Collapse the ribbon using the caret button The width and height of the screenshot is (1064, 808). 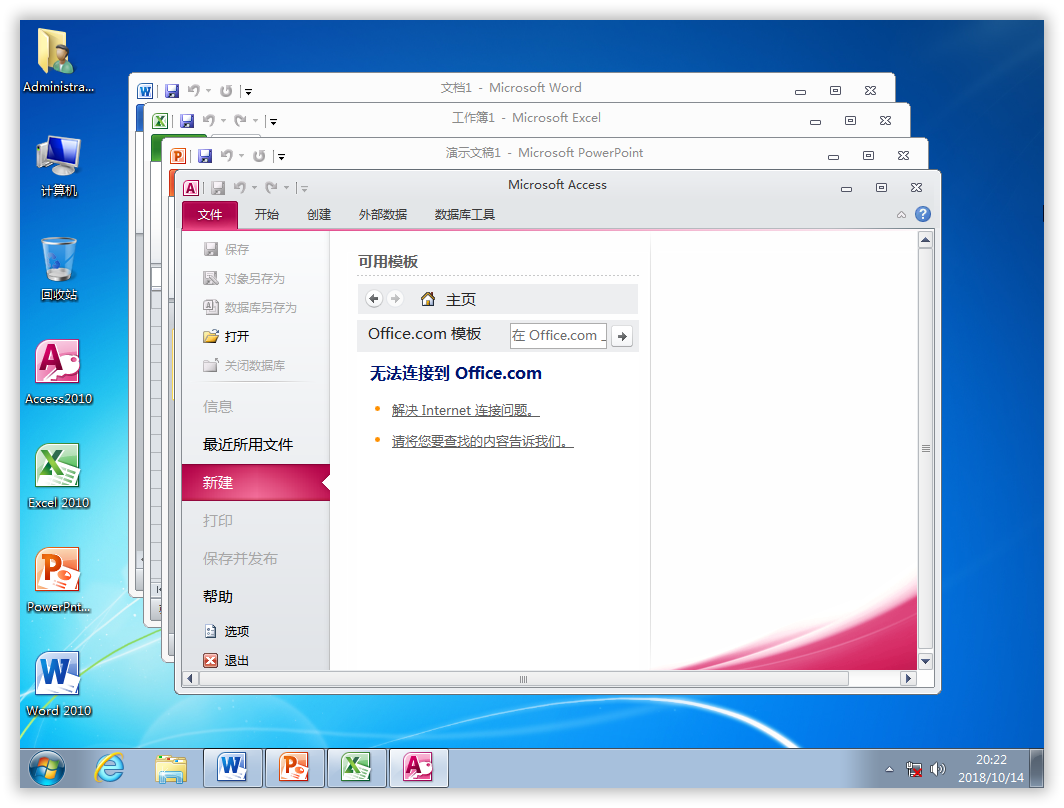tap(901, 214)
